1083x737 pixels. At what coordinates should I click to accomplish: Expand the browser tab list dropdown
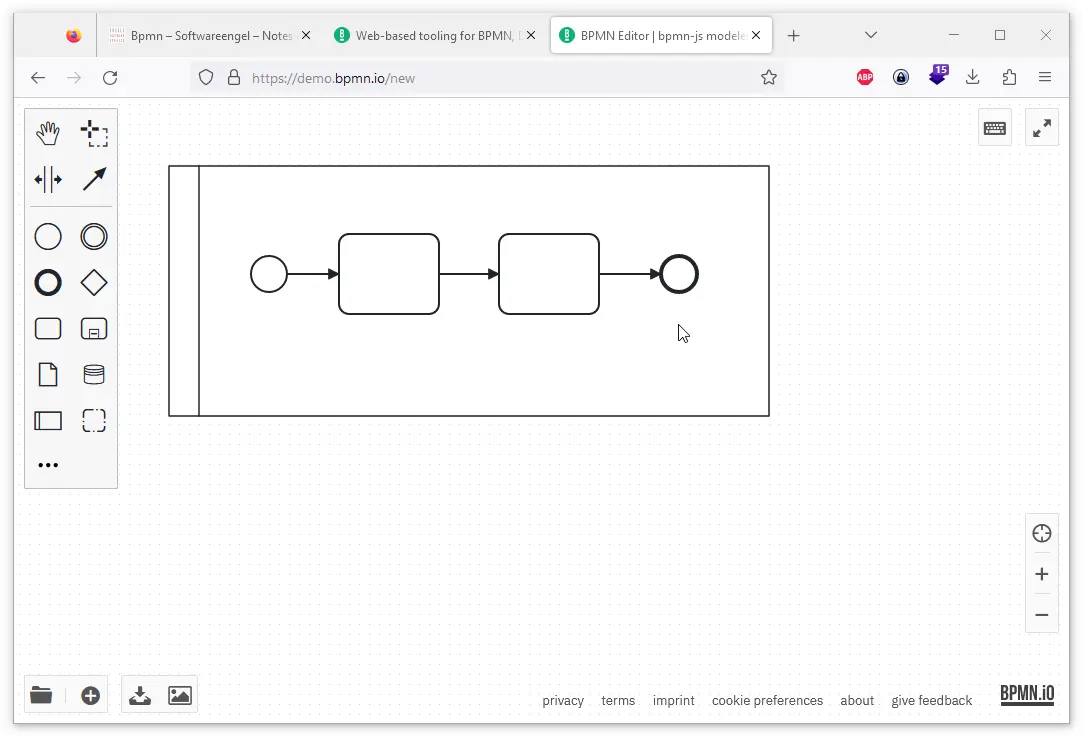point(871,35)
